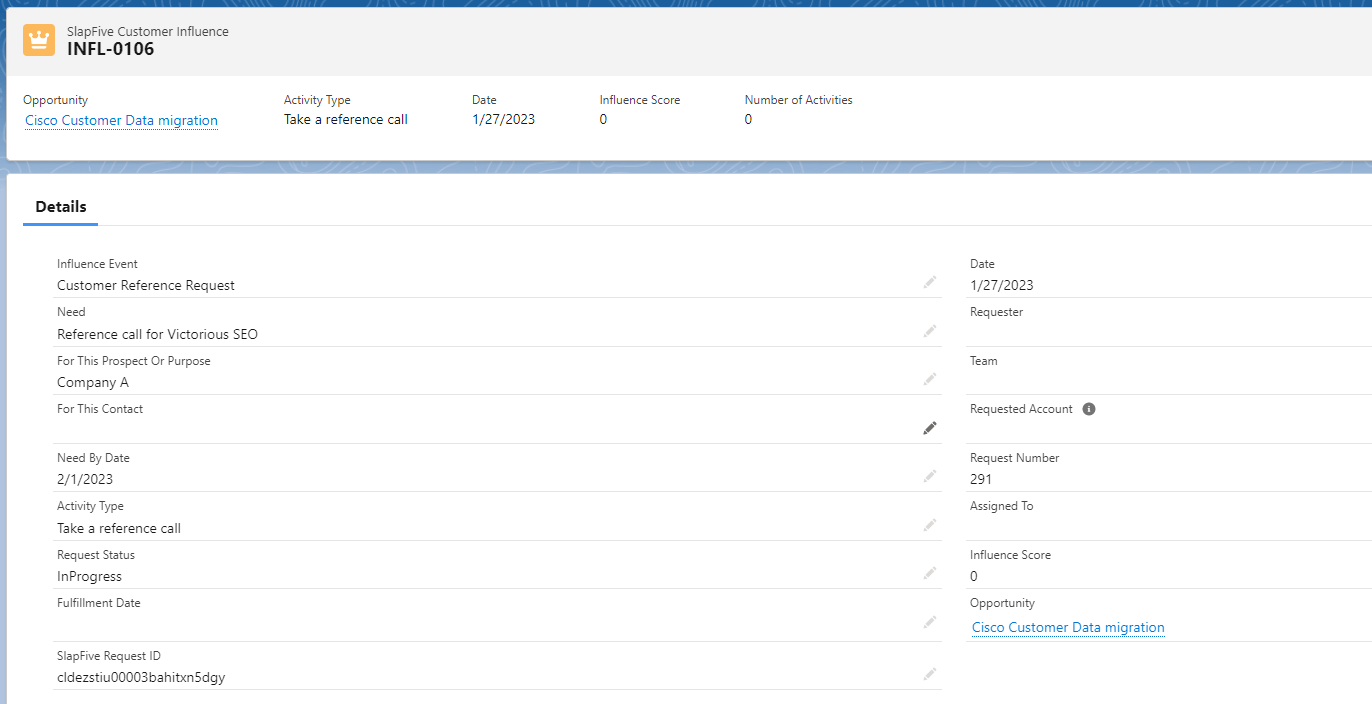The width and height of the screenshot is (1372, 704).
Task: Click the INFL-0106 record title
Action: [111, 49]
